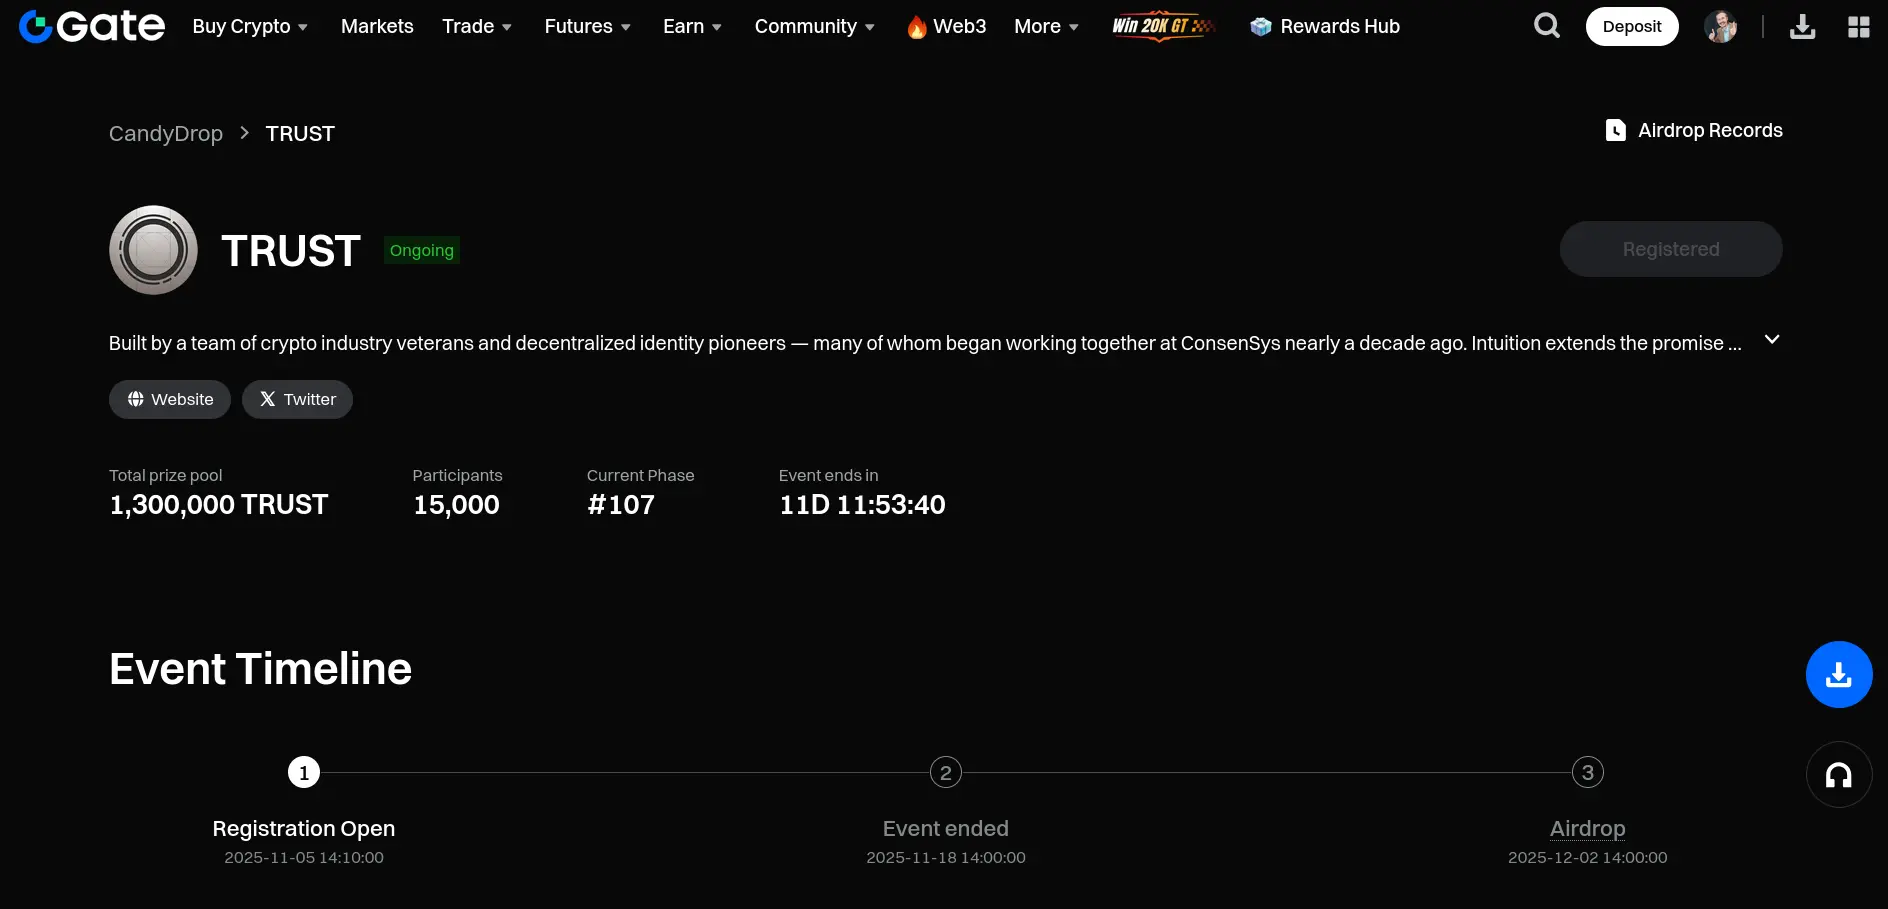This screenshot has width=1888, height=909.
Task: Click the globe icon on Website
Action: click(x=136, y=399)
